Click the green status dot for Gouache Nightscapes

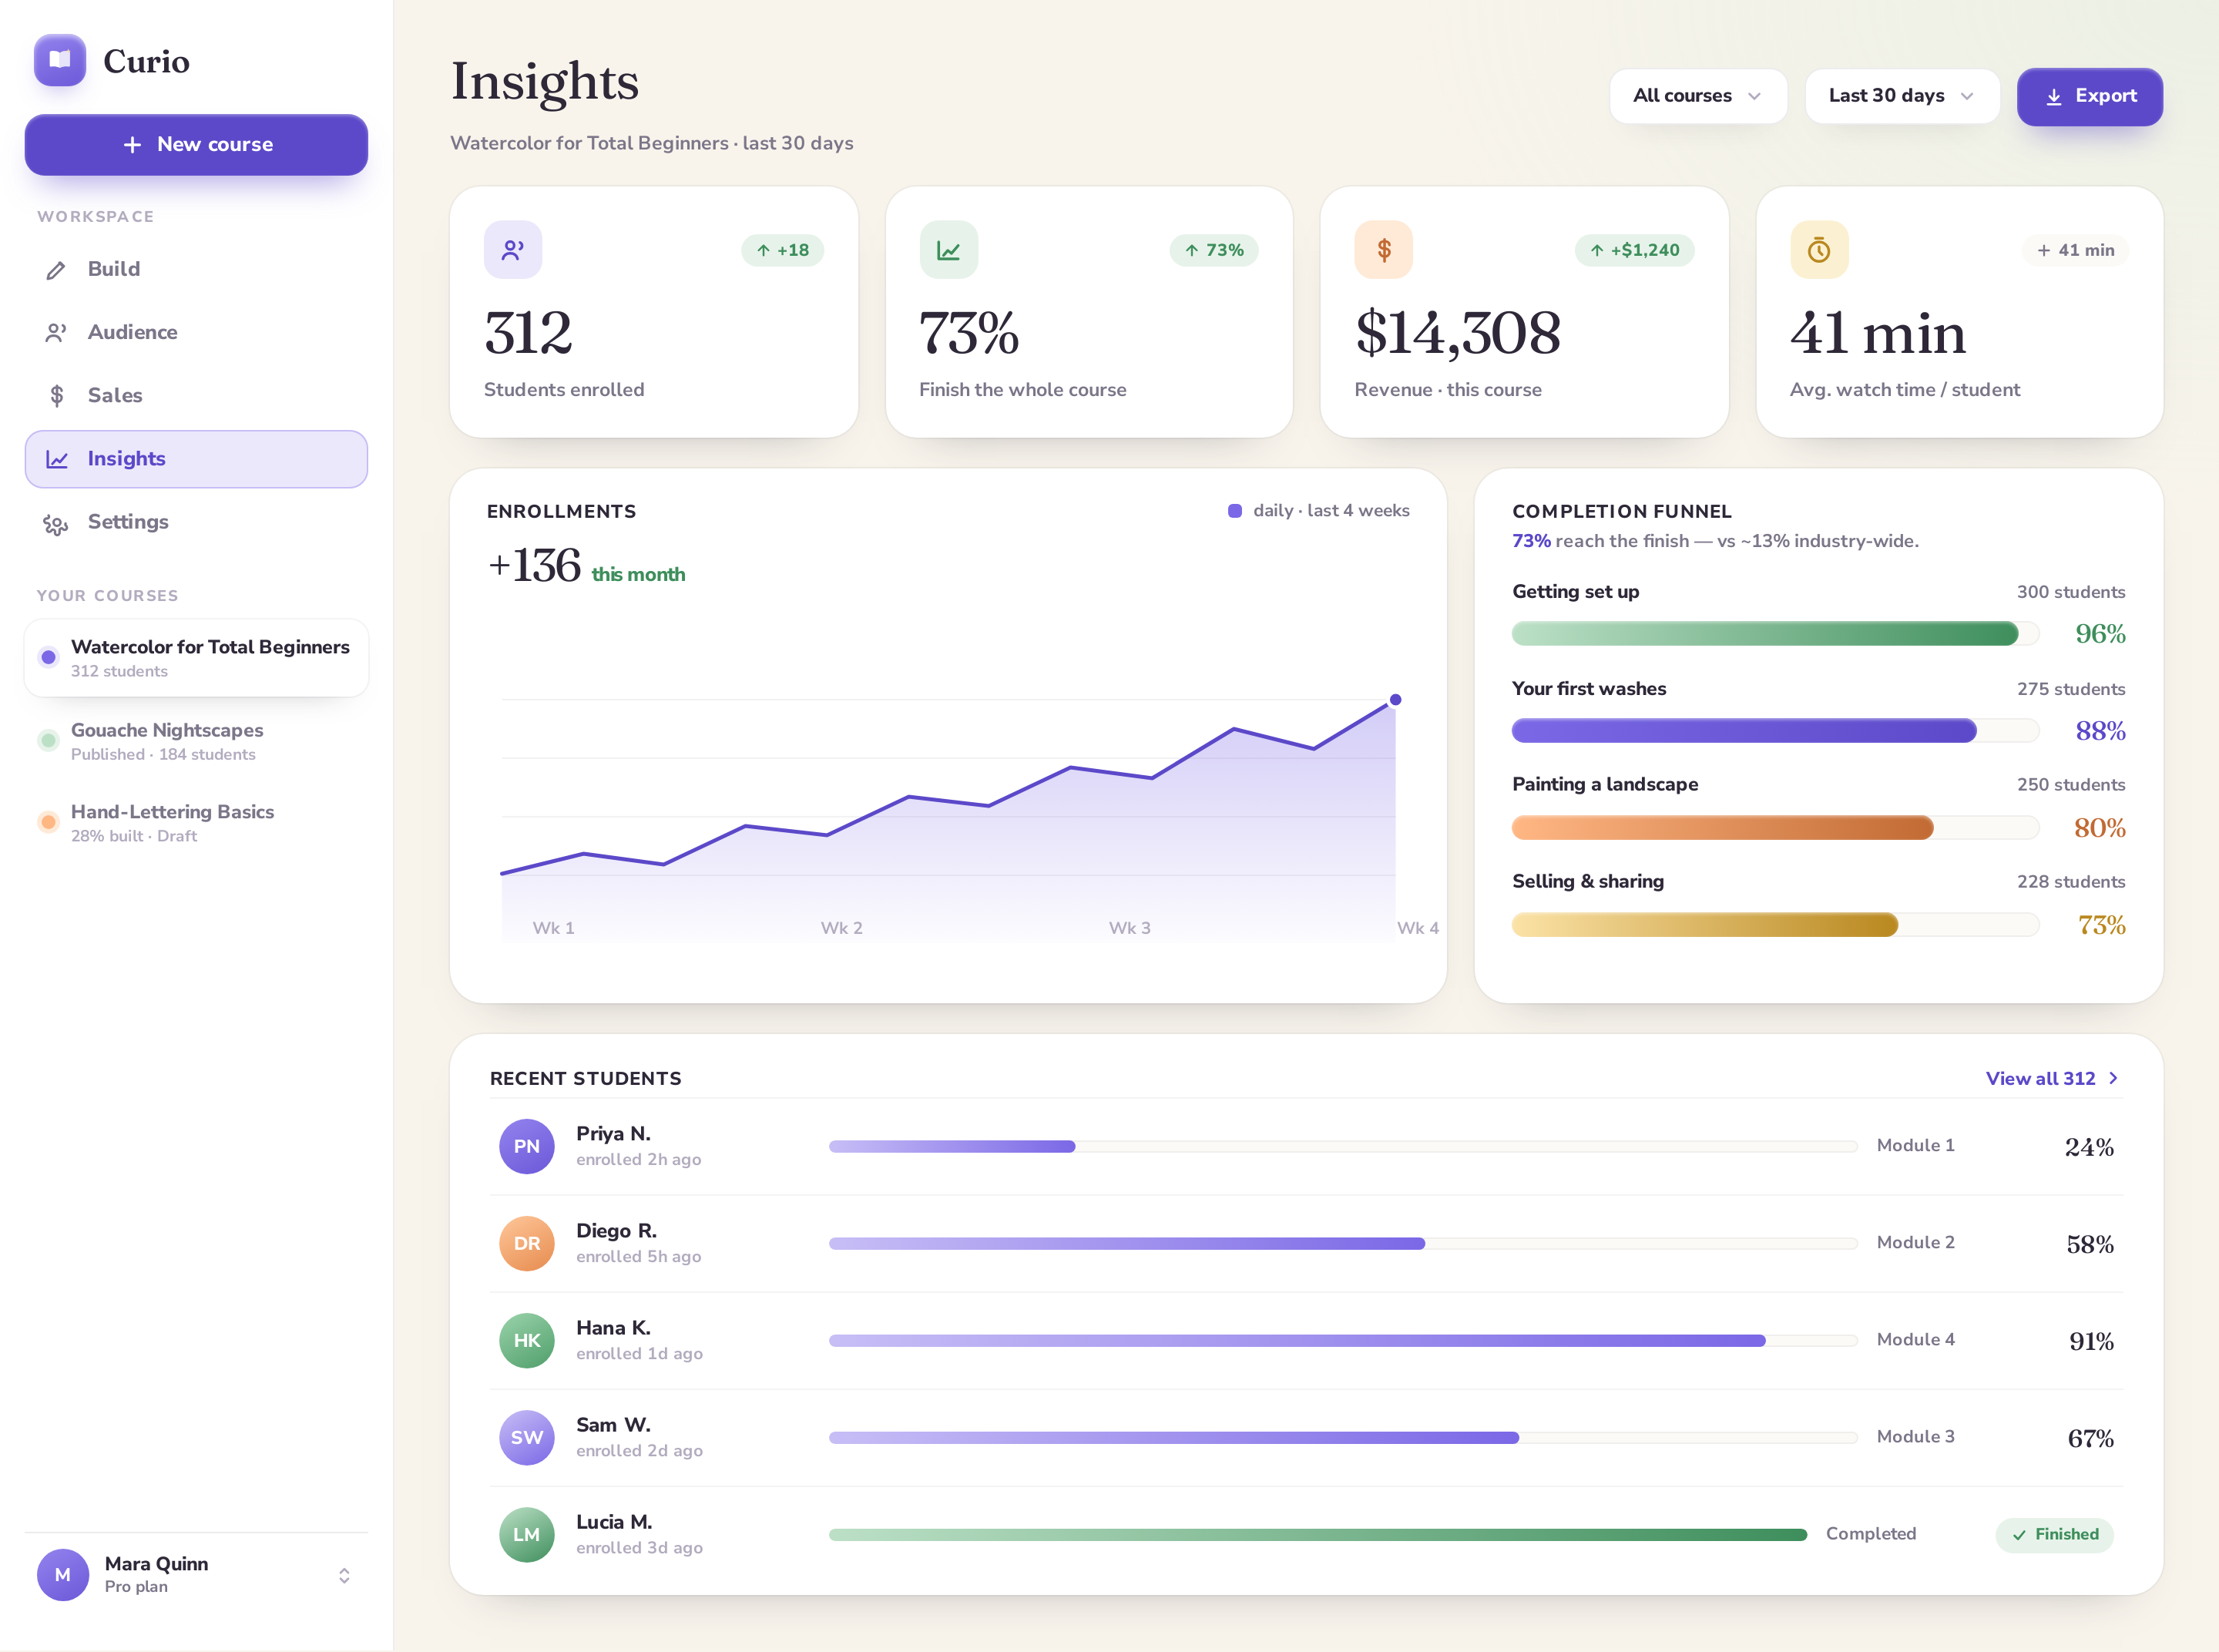coord(48,741)
